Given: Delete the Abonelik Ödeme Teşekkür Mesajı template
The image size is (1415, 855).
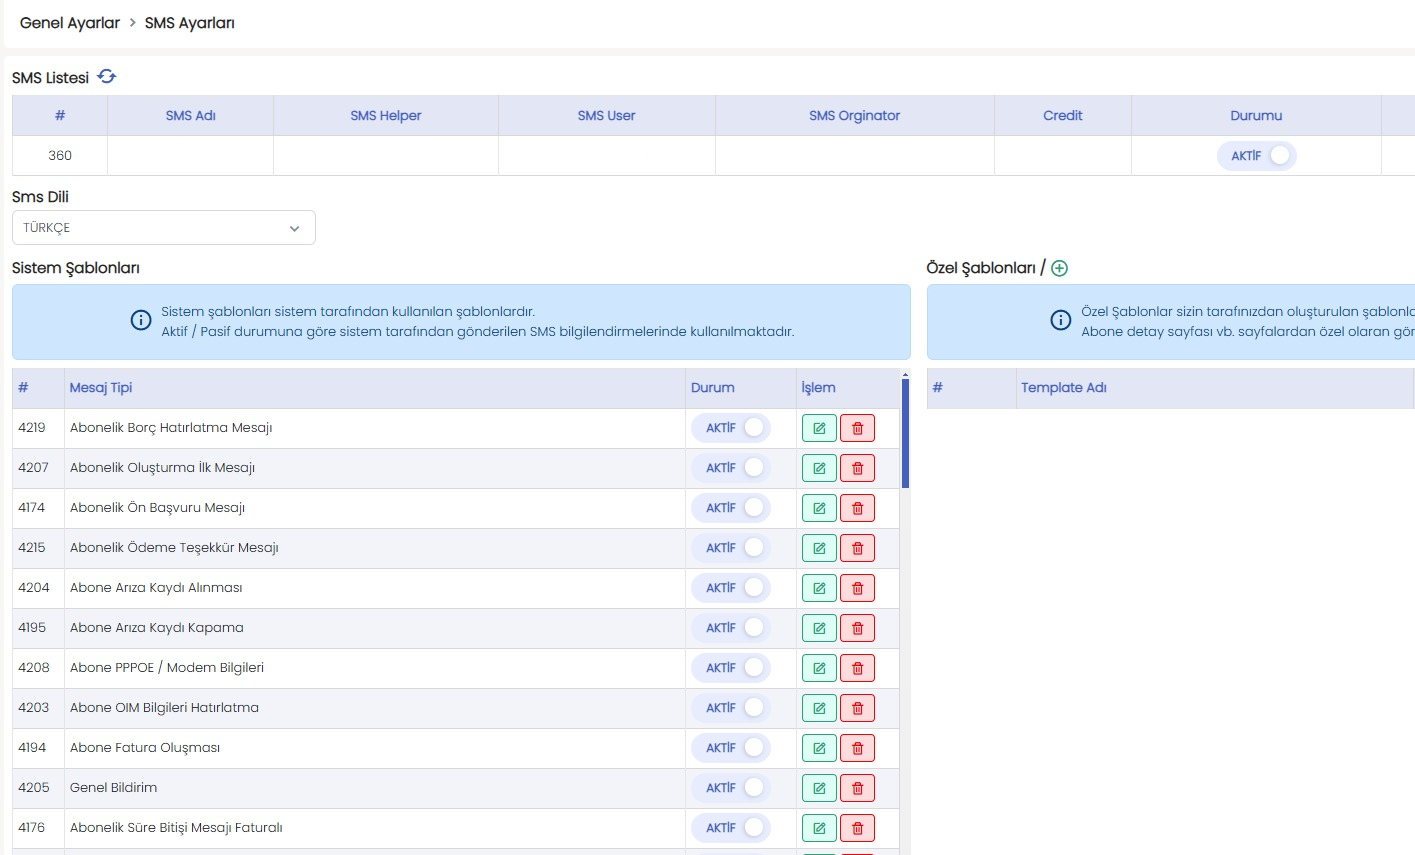Looking at the screenshot, I should [x=857, y=548].
